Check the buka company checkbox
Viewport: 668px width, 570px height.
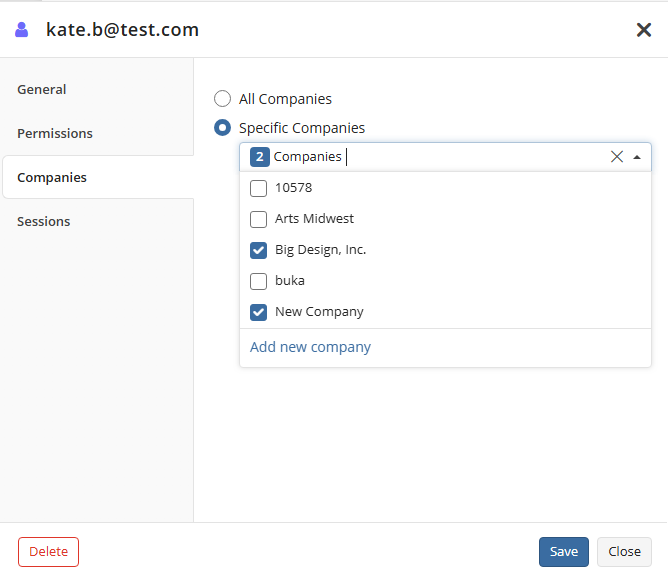pos(259,281)
